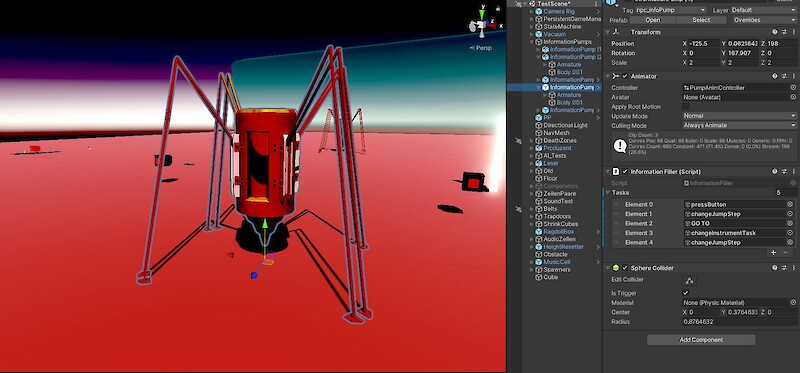
Task: Open Transform component help icon
Action: pyautogui.click(x=774, y=32)
